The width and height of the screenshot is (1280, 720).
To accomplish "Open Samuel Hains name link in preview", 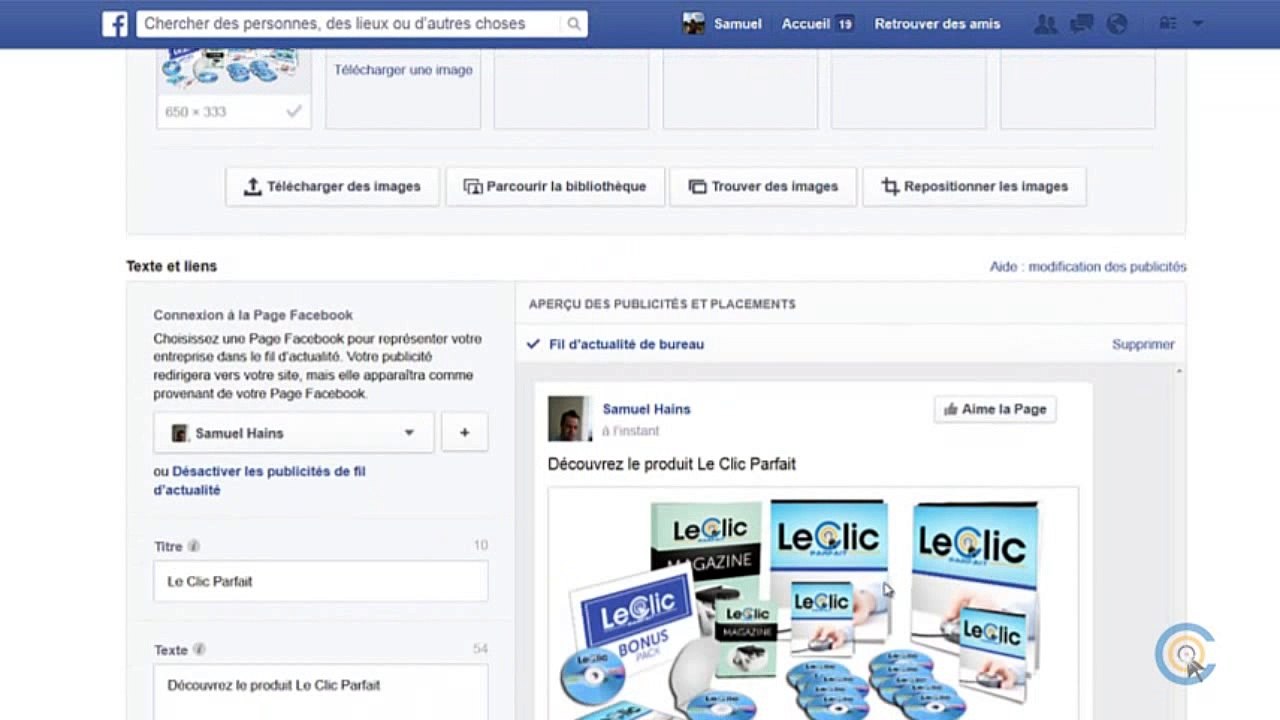I will pos(646,409).
